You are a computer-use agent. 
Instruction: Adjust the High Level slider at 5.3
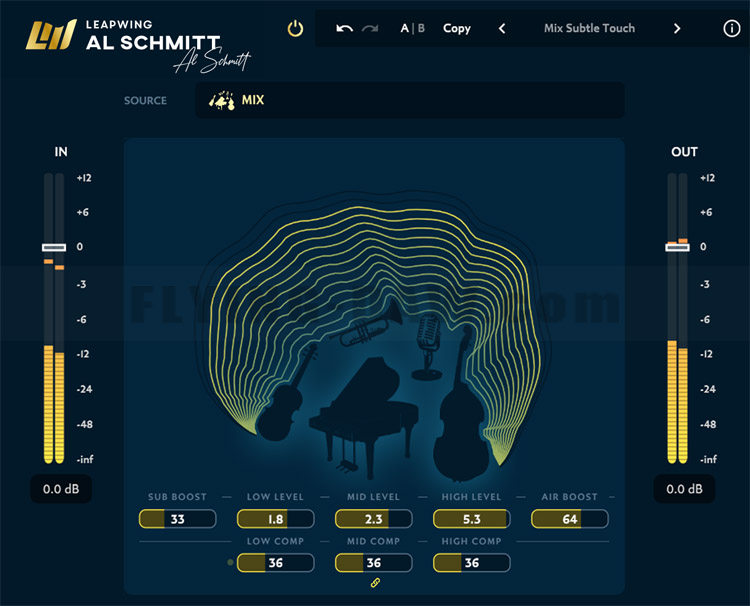[x=472, y=519]
